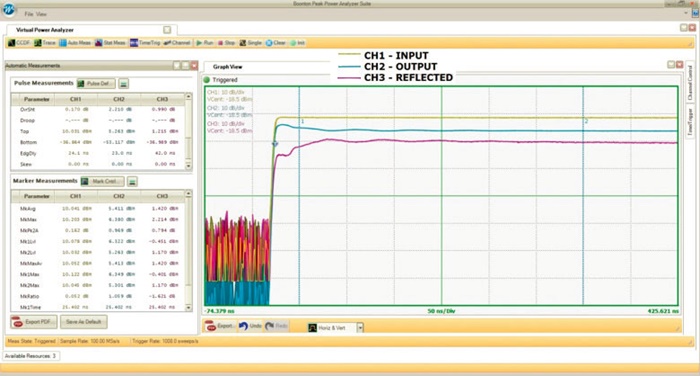Export measurements with Export PDF
Viewport: 700px width, 376px height.
pos(34,322)
